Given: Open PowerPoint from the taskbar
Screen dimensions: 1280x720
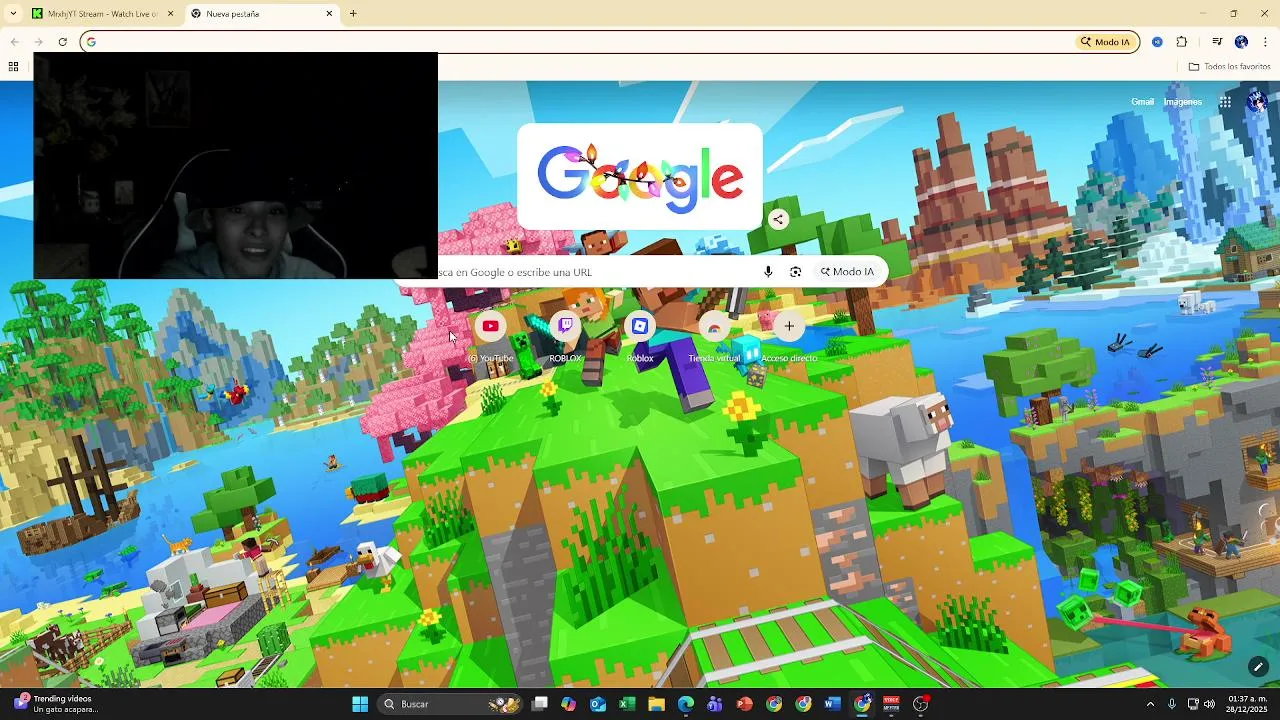Looking at the screenshot, I should pyautogui.click(x=744, y=704).
